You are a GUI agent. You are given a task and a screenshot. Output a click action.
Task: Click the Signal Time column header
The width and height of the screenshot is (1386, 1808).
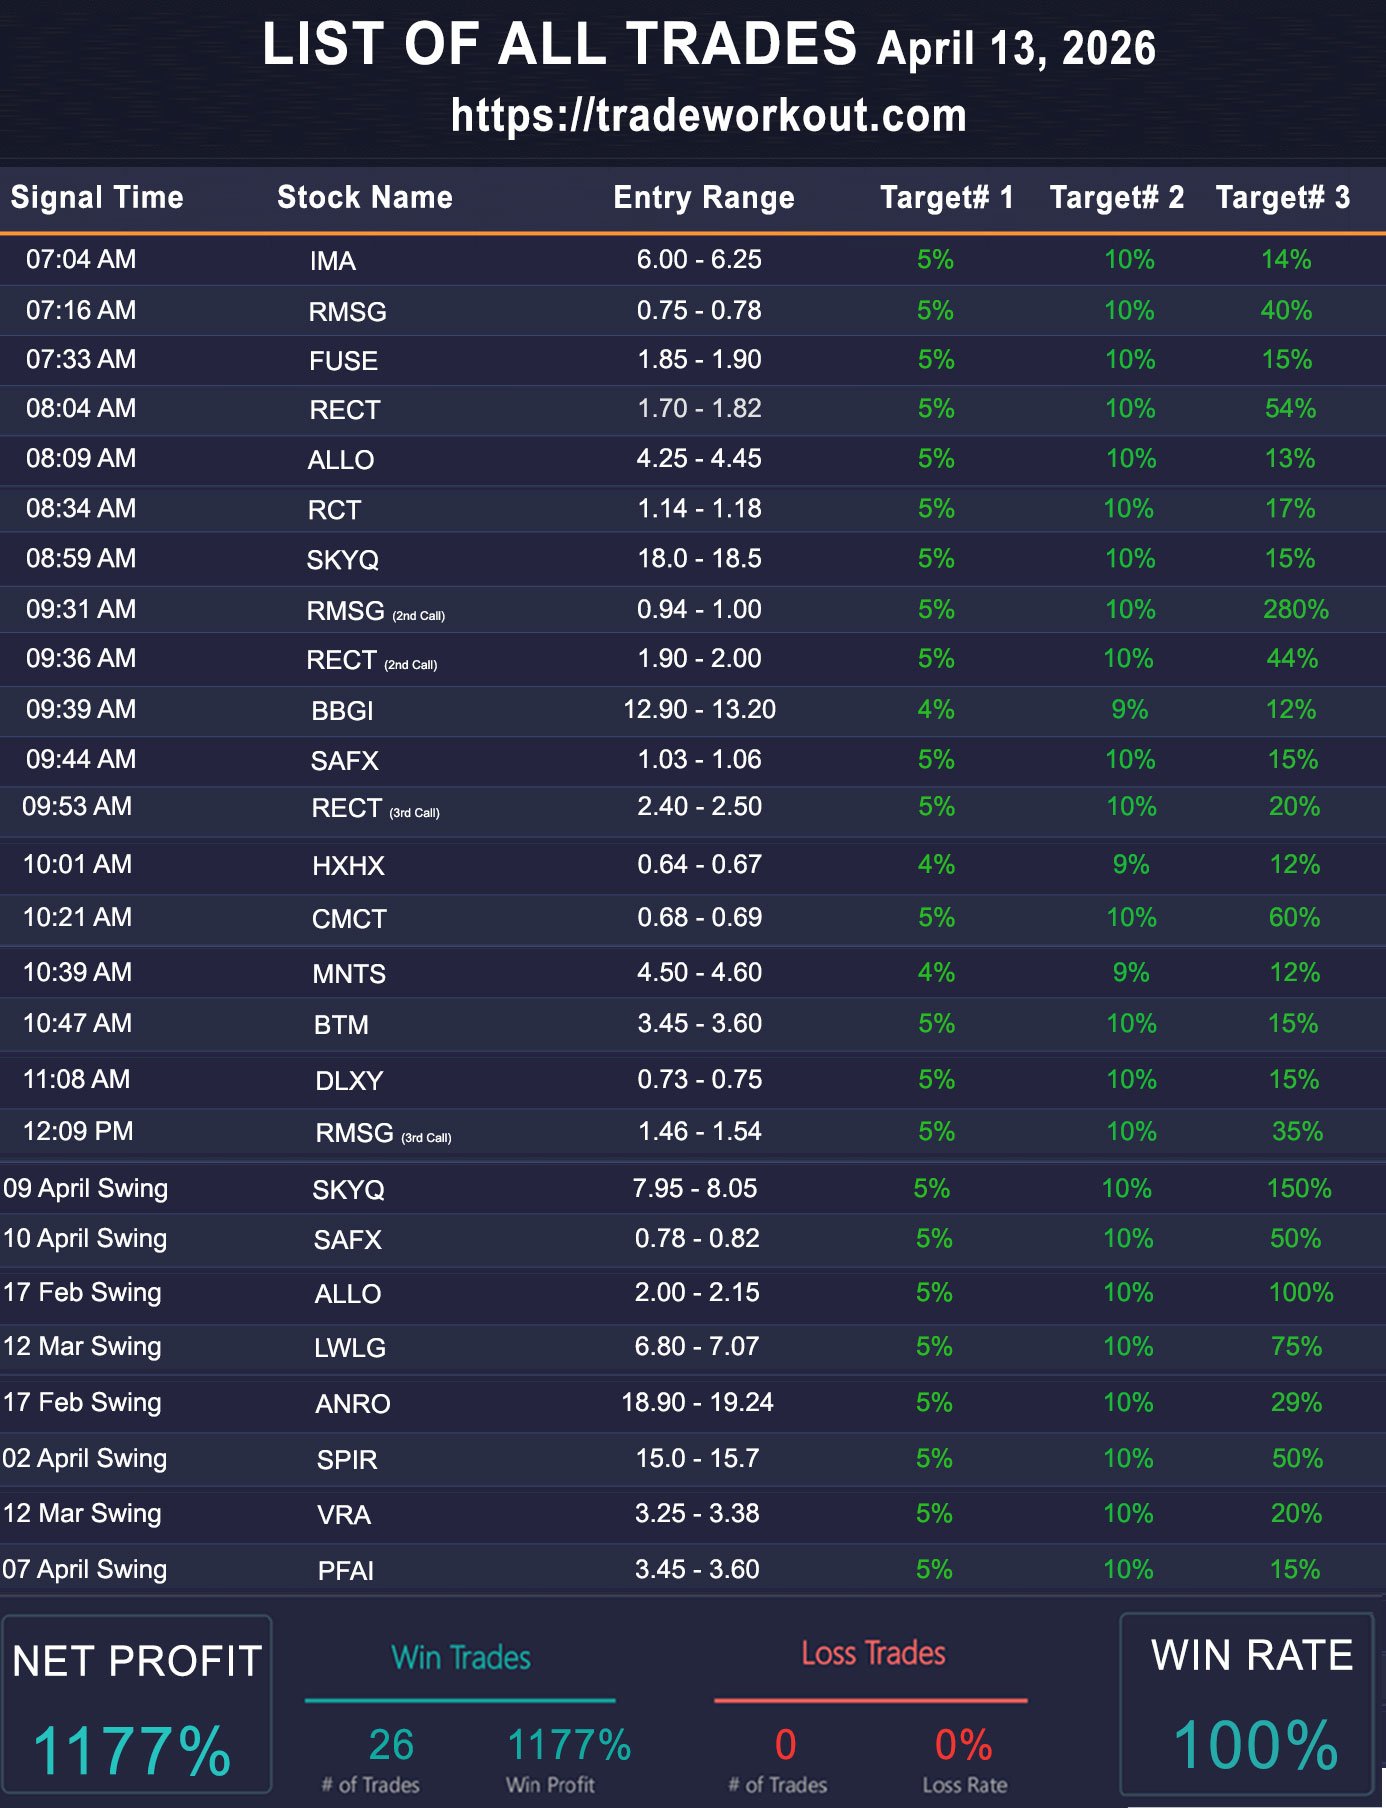[97, 197]
